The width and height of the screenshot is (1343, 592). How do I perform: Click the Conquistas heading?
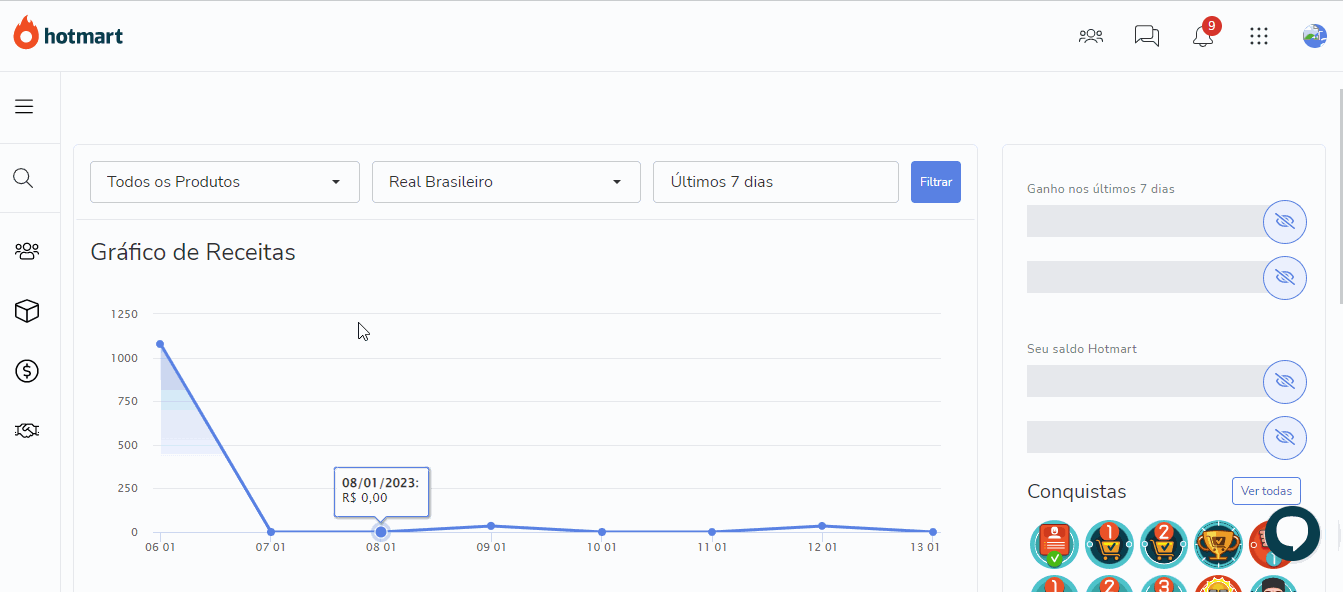1076,492
